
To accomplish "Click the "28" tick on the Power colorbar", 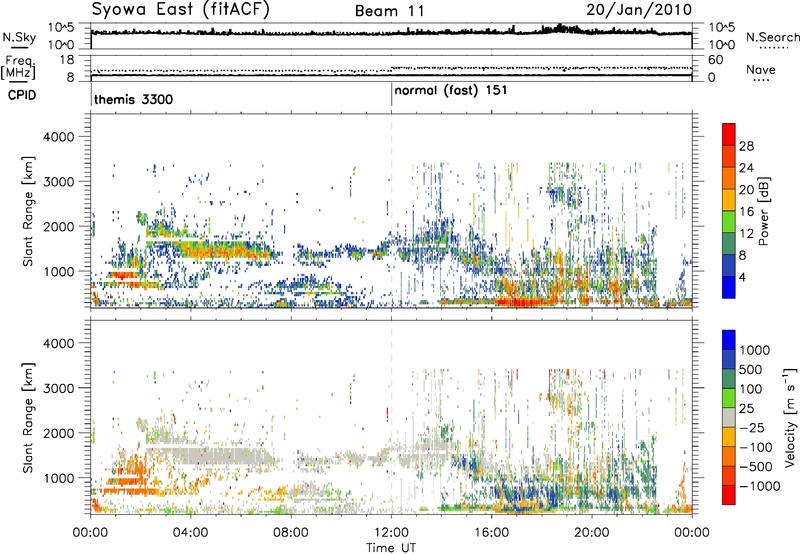I will point(746,146).
